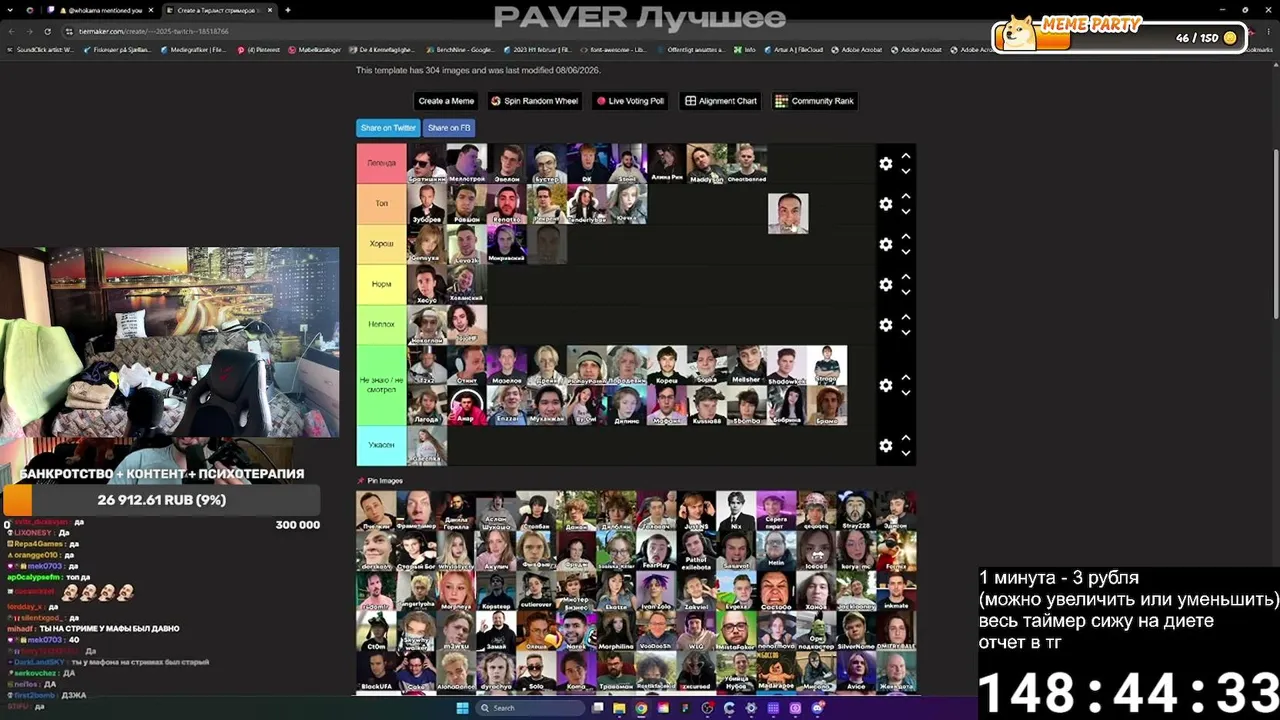Click the taskbar Search box
Screen dimensions: 1280x720
coord(528,708)
